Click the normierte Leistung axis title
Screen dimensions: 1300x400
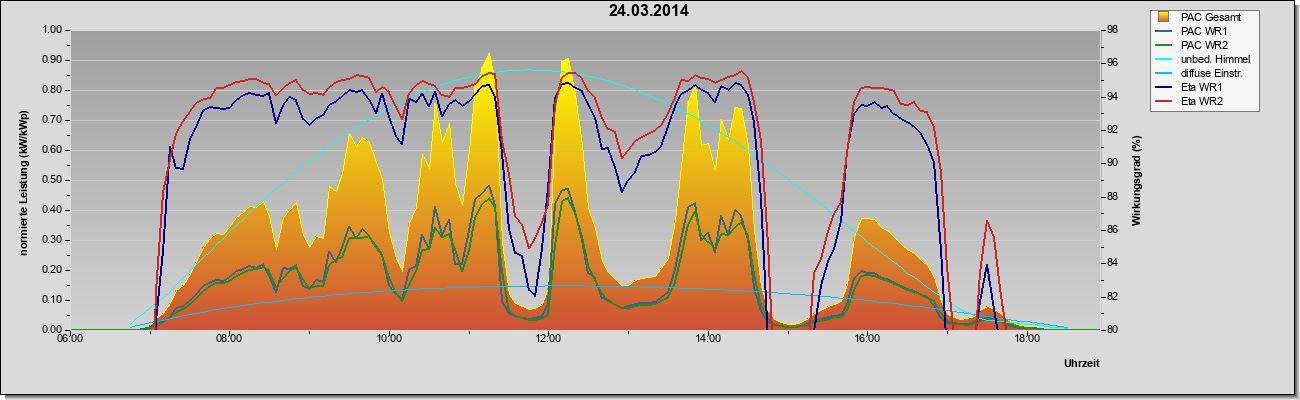click(x=21, y=179)
